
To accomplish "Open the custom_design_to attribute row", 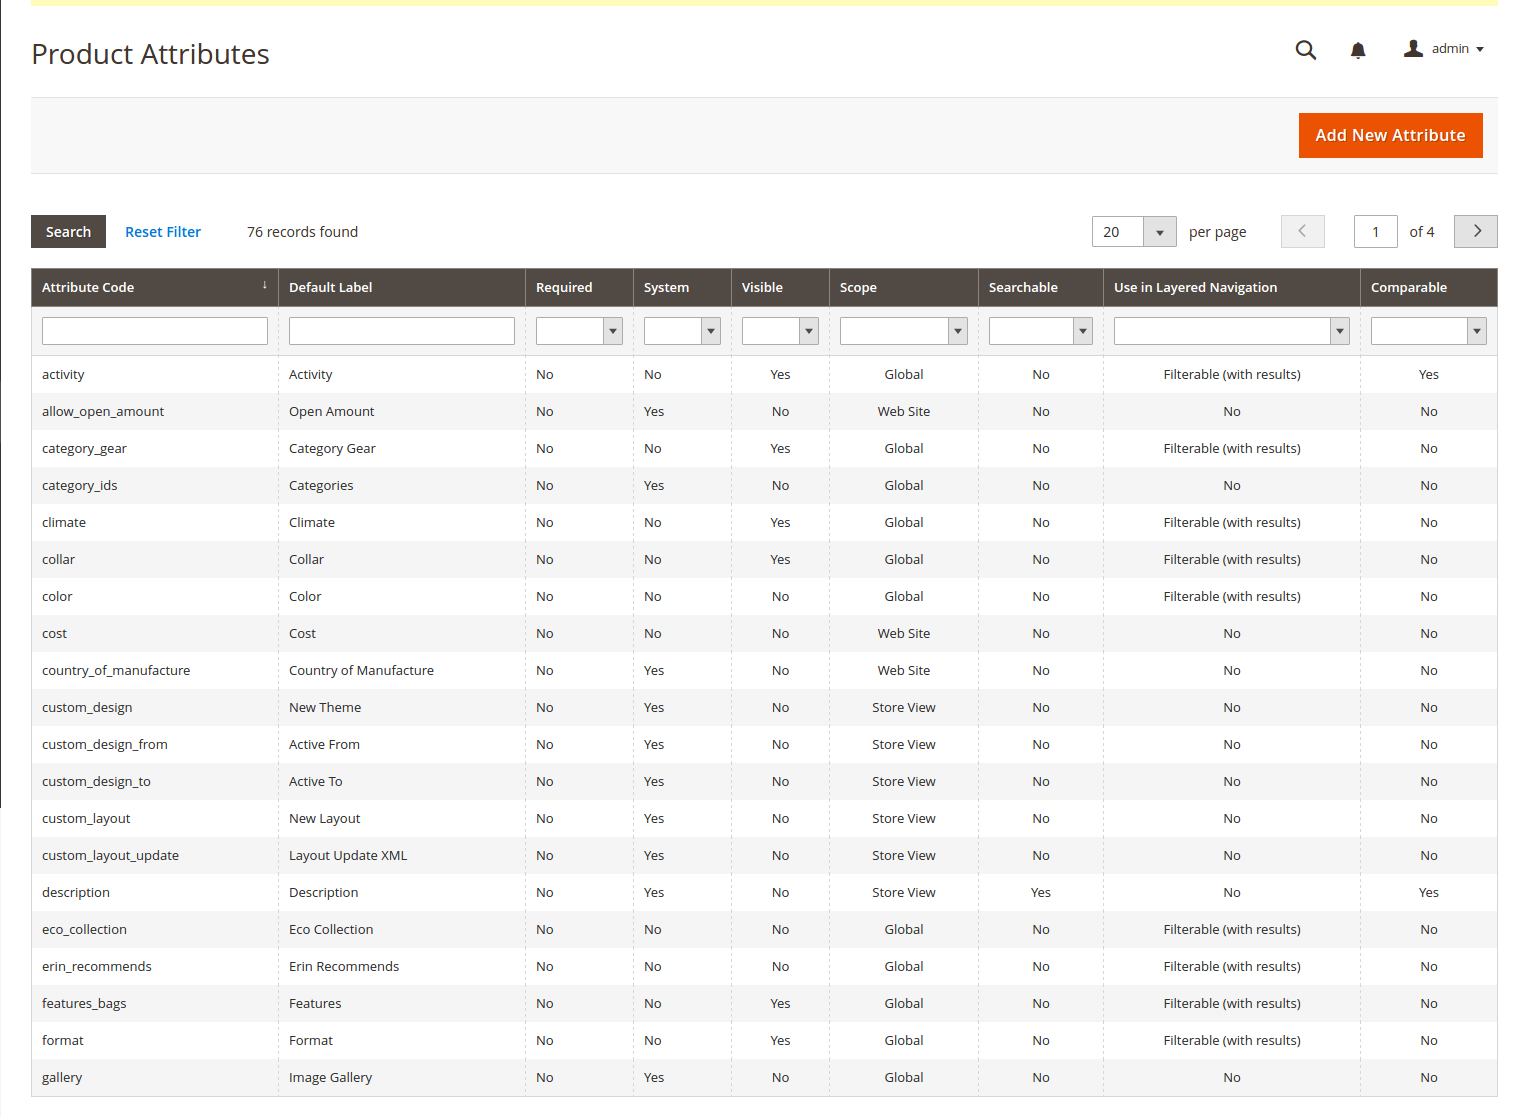I will tap(764, 781).
